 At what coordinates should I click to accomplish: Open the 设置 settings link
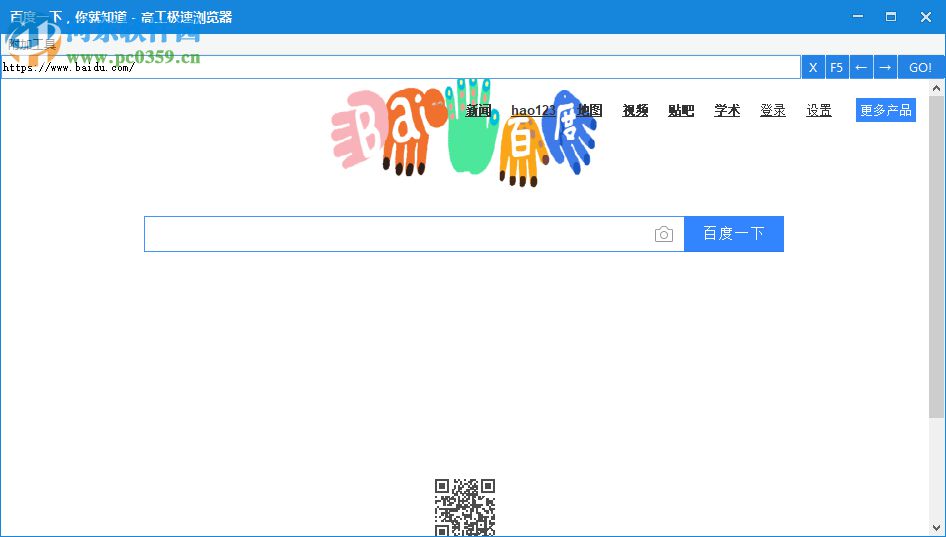coord(819,110)
